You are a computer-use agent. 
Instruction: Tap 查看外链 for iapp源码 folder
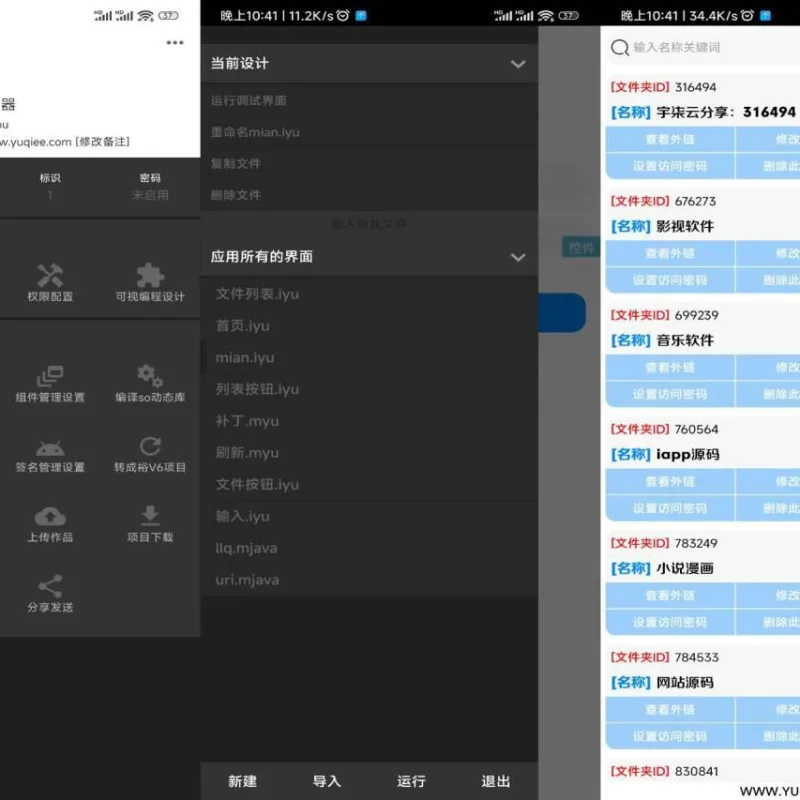tap(670, 482)
